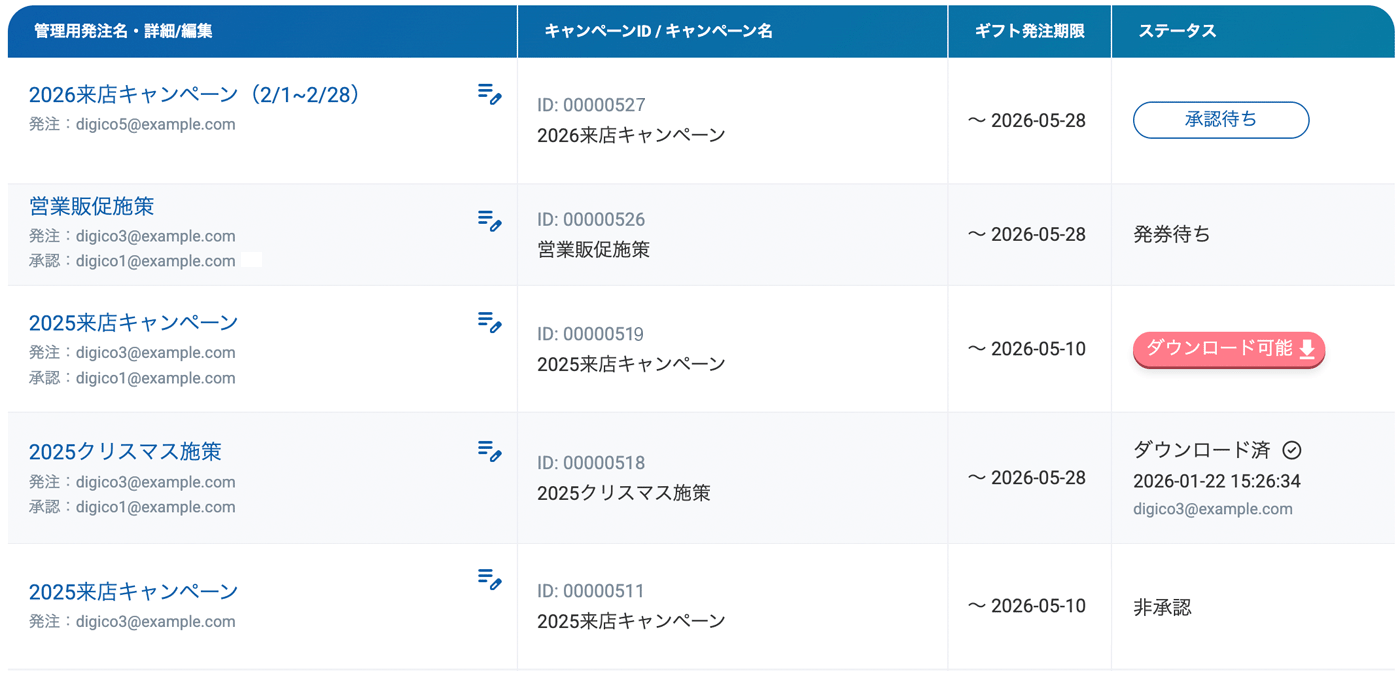
Task: Click the check circle beside ダウンロード済
Action: [x=1292, y=450]
